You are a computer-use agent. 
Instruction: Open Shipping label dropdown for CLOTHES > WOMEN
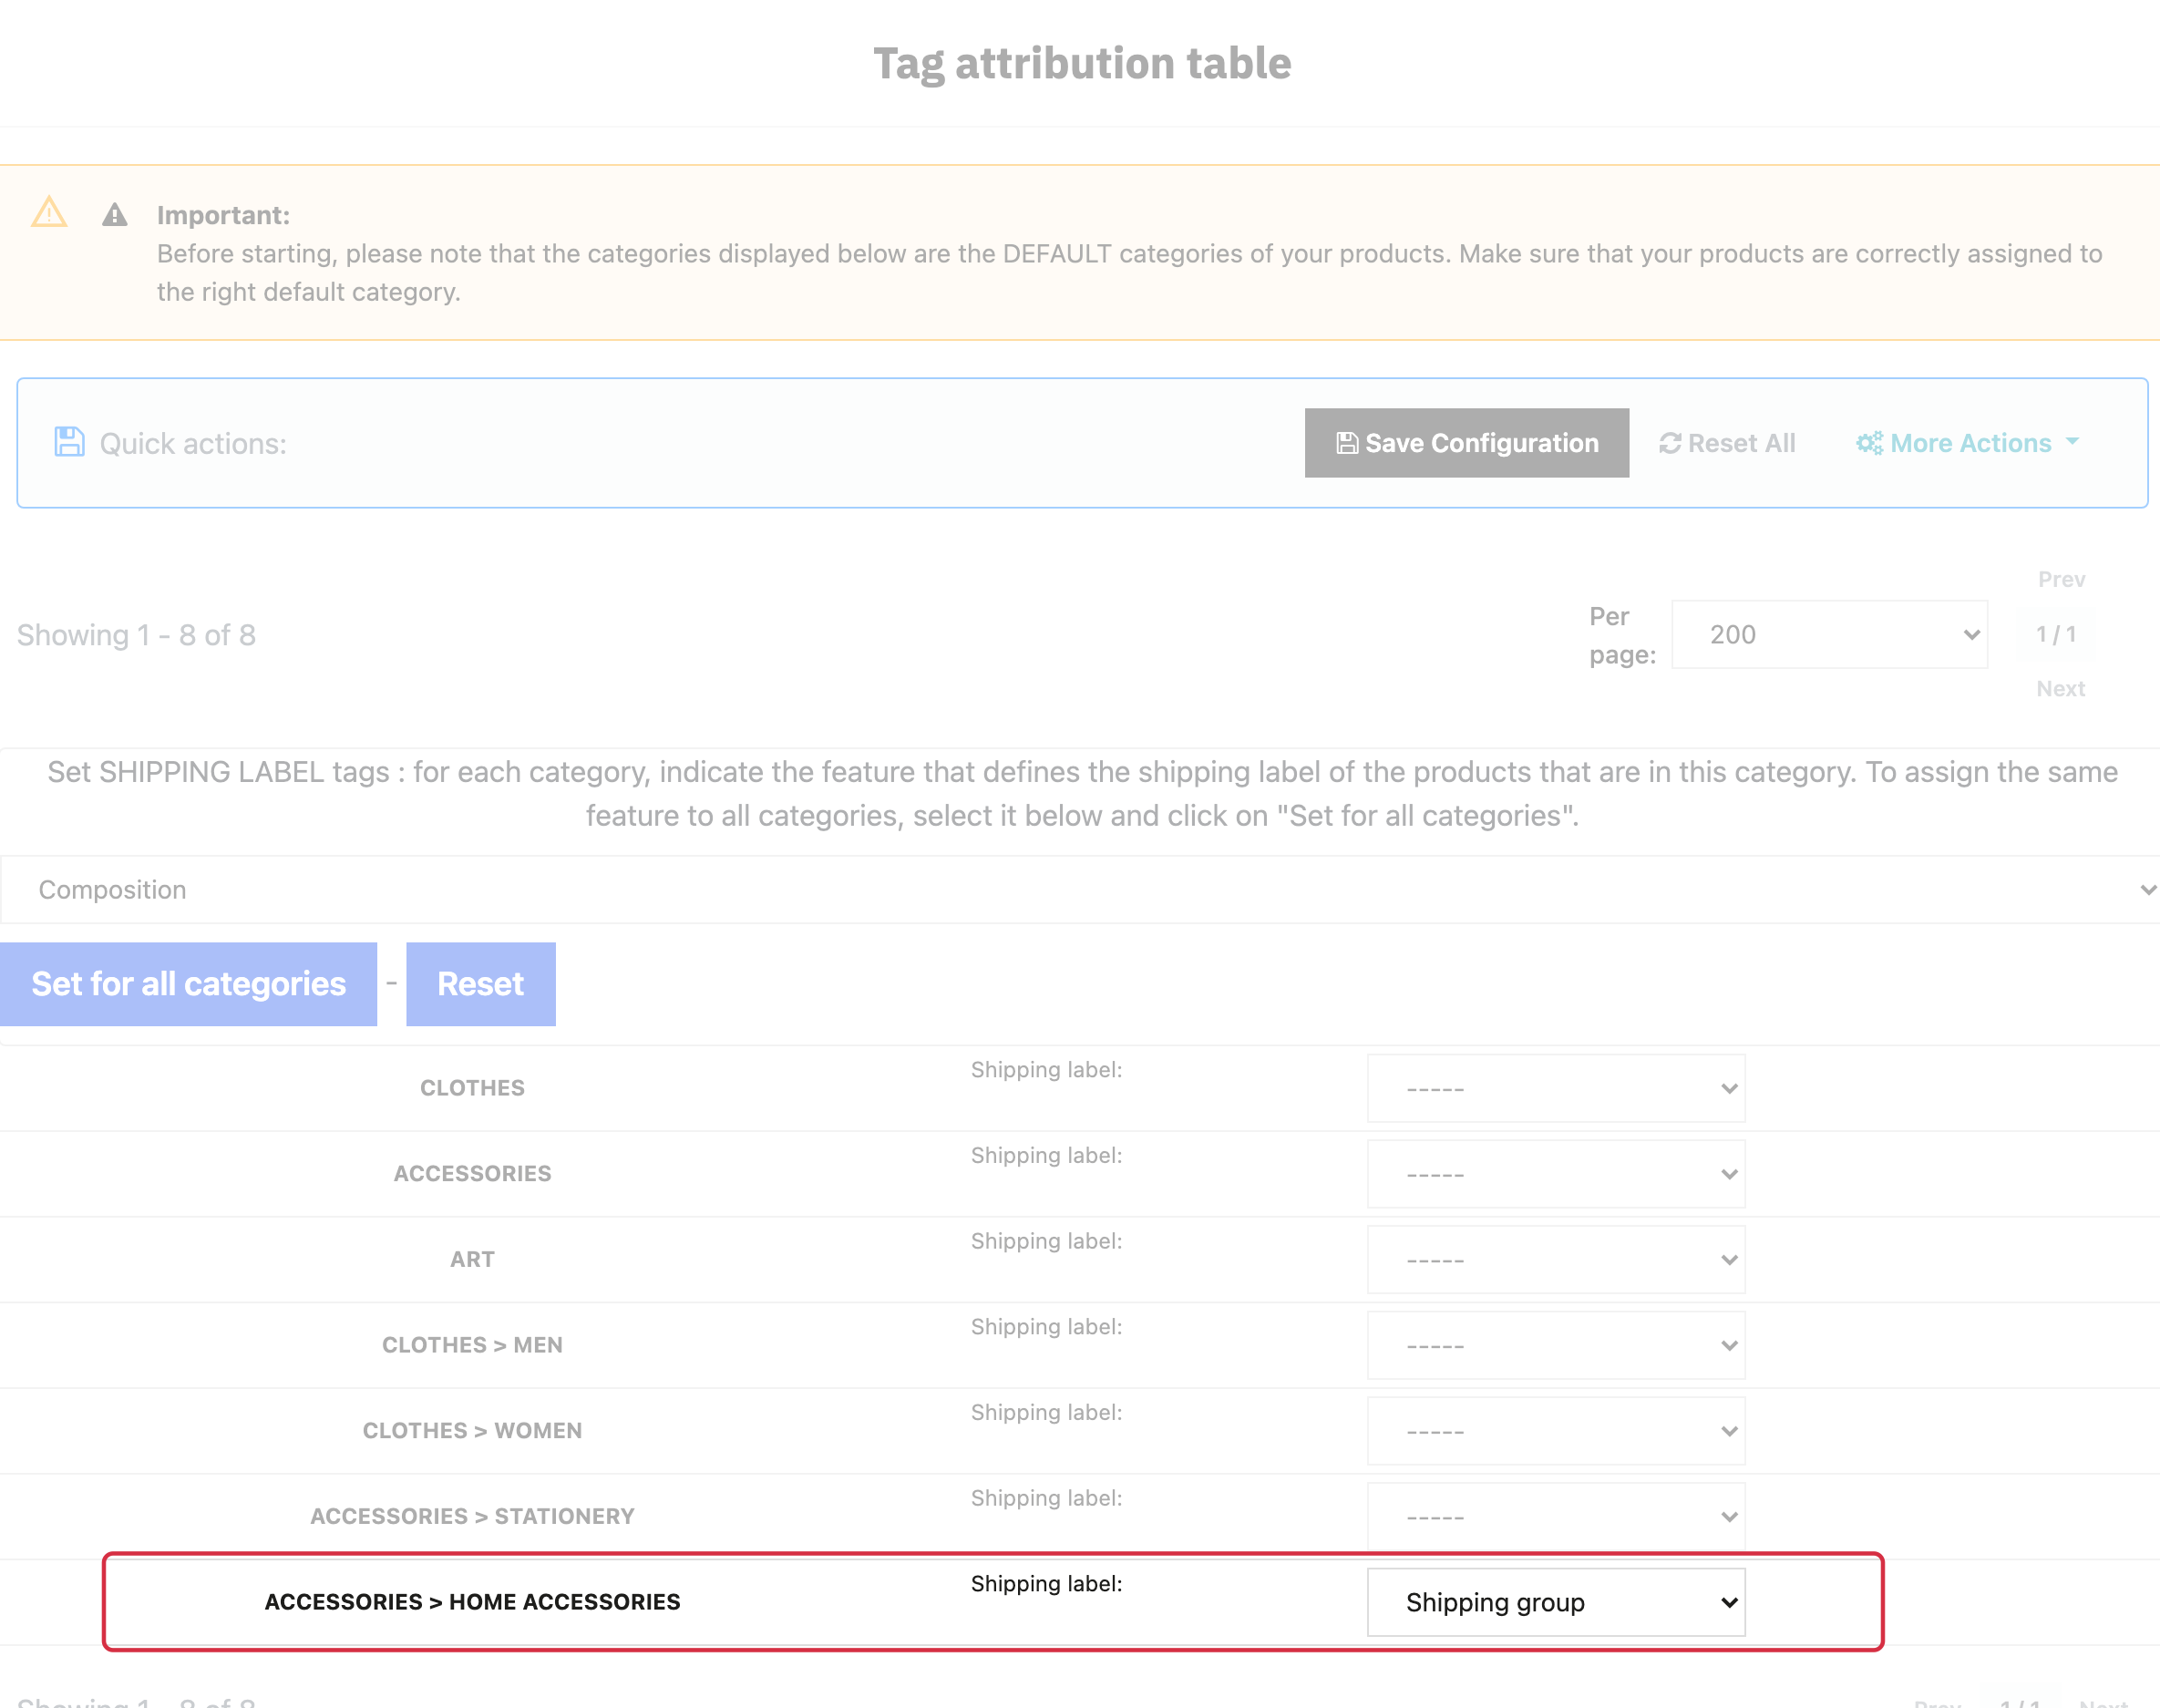(x=1556, y=1431)
